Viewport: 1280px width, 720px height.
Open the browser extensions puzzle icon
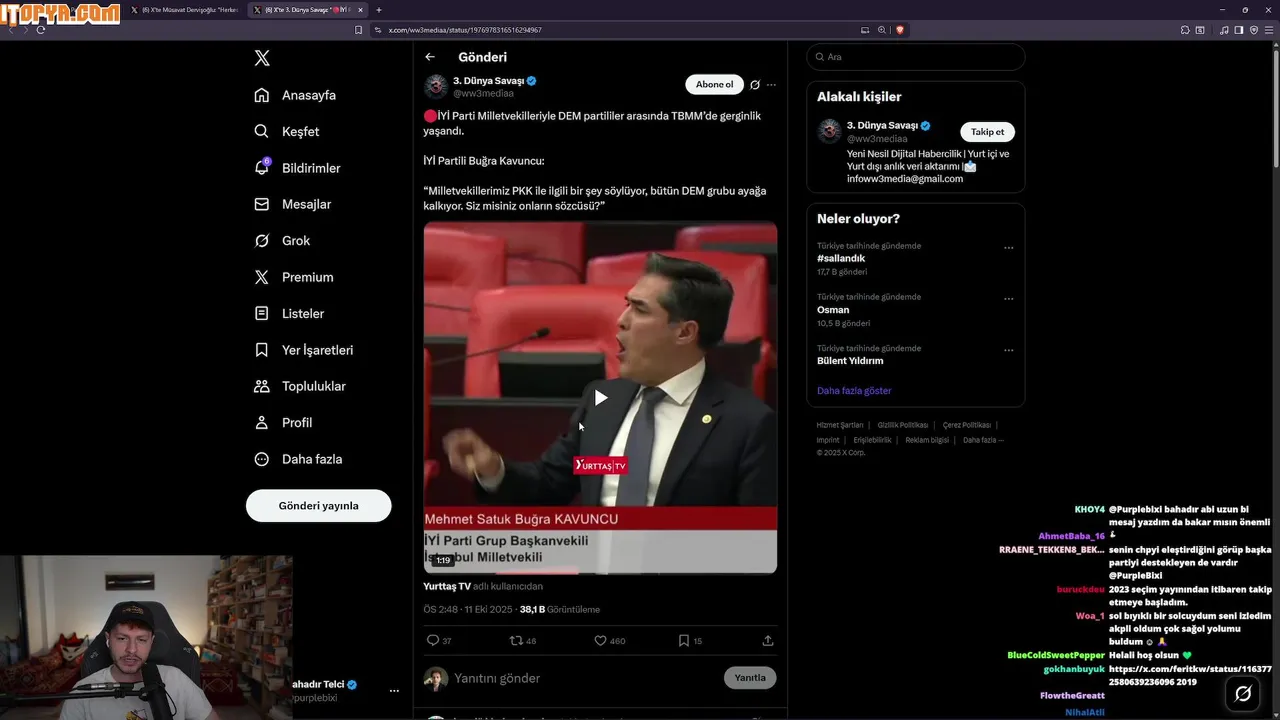tap(1185, 30)
